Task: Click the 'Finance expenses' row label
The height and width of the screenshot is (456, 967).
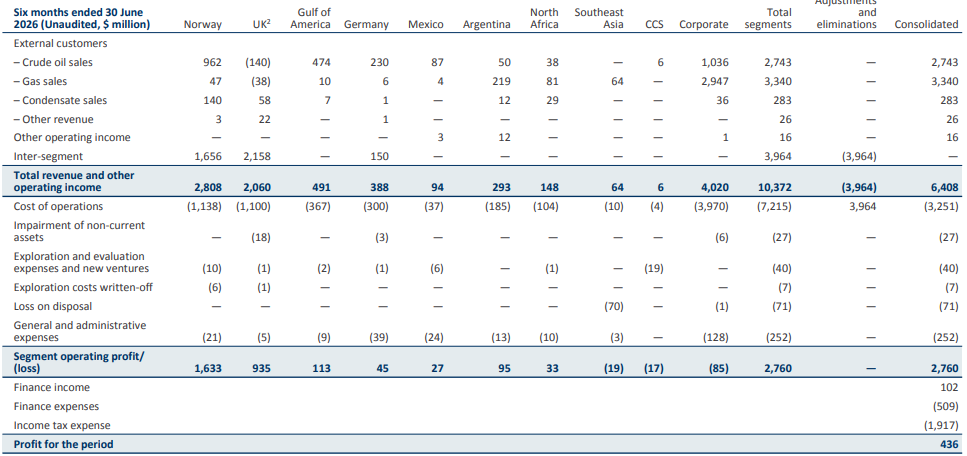Action: 56,407
